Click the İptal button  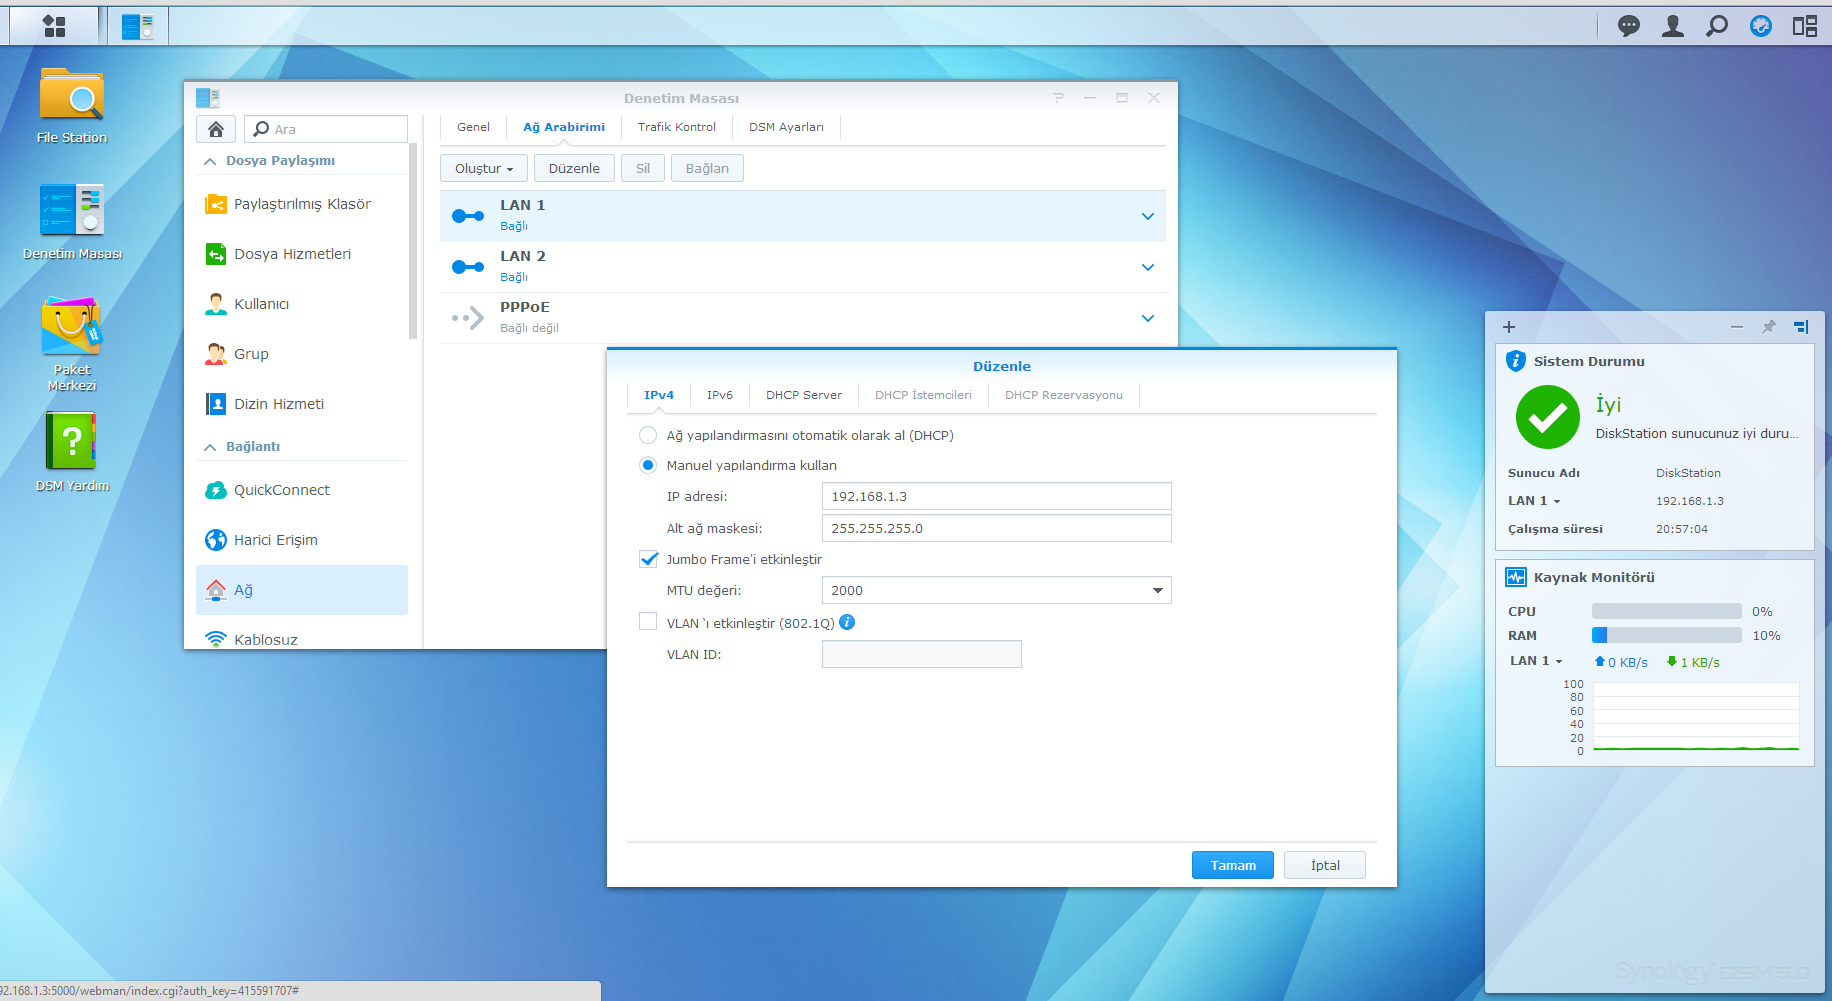[x=1324, y=865]
